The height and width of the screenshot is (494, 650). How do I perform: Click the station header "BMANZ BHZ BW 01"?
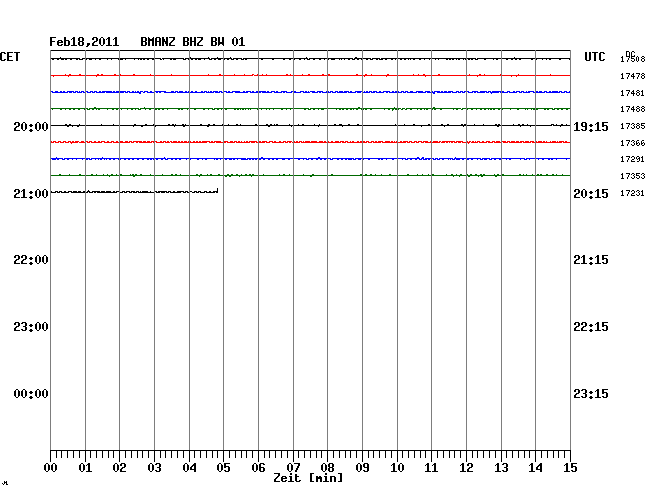(x=193, y=42)
